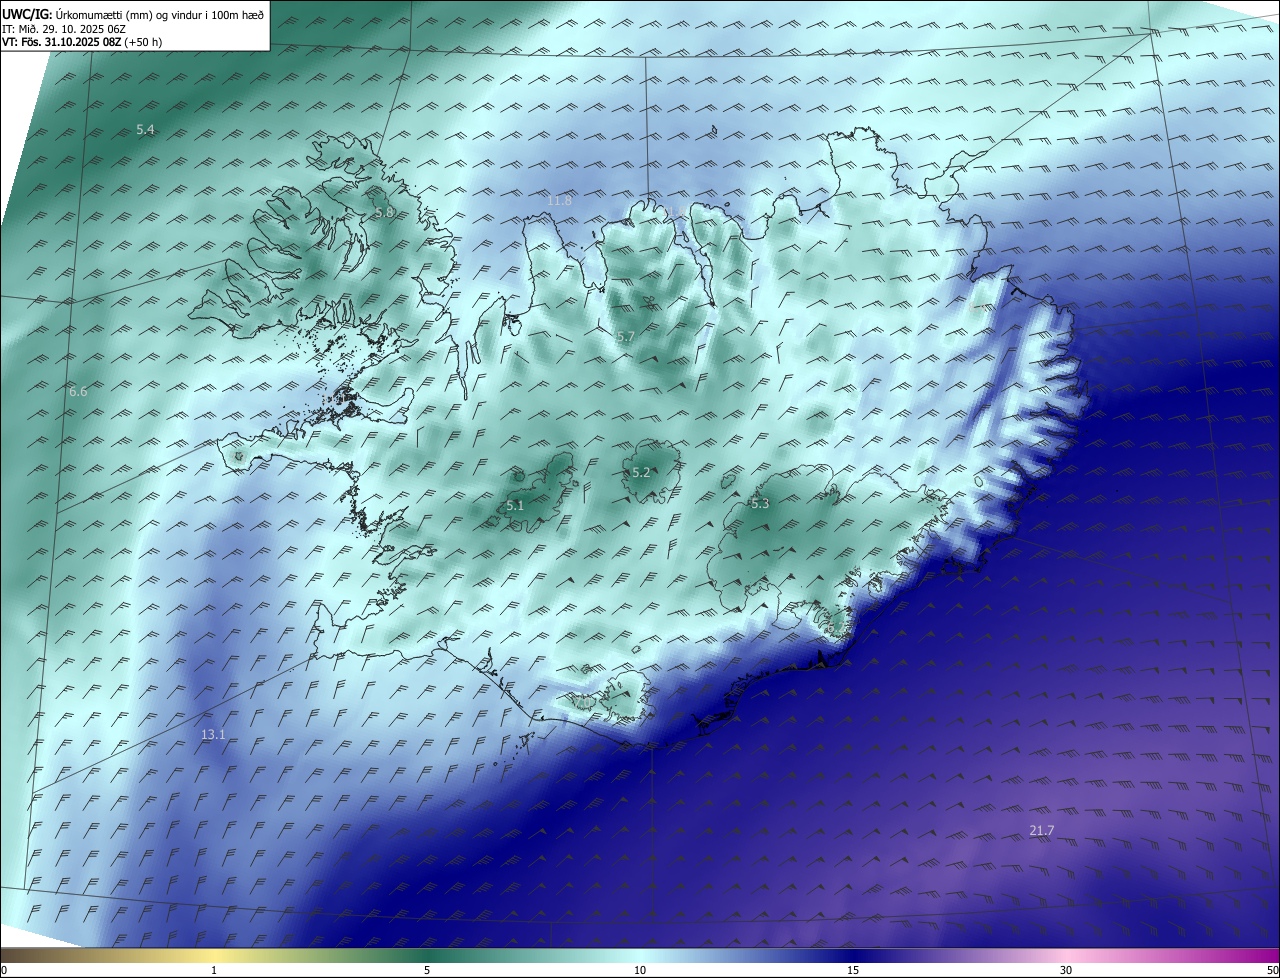
Task: Click the 30 tick on color scale
Action: tap(1066, 970)
